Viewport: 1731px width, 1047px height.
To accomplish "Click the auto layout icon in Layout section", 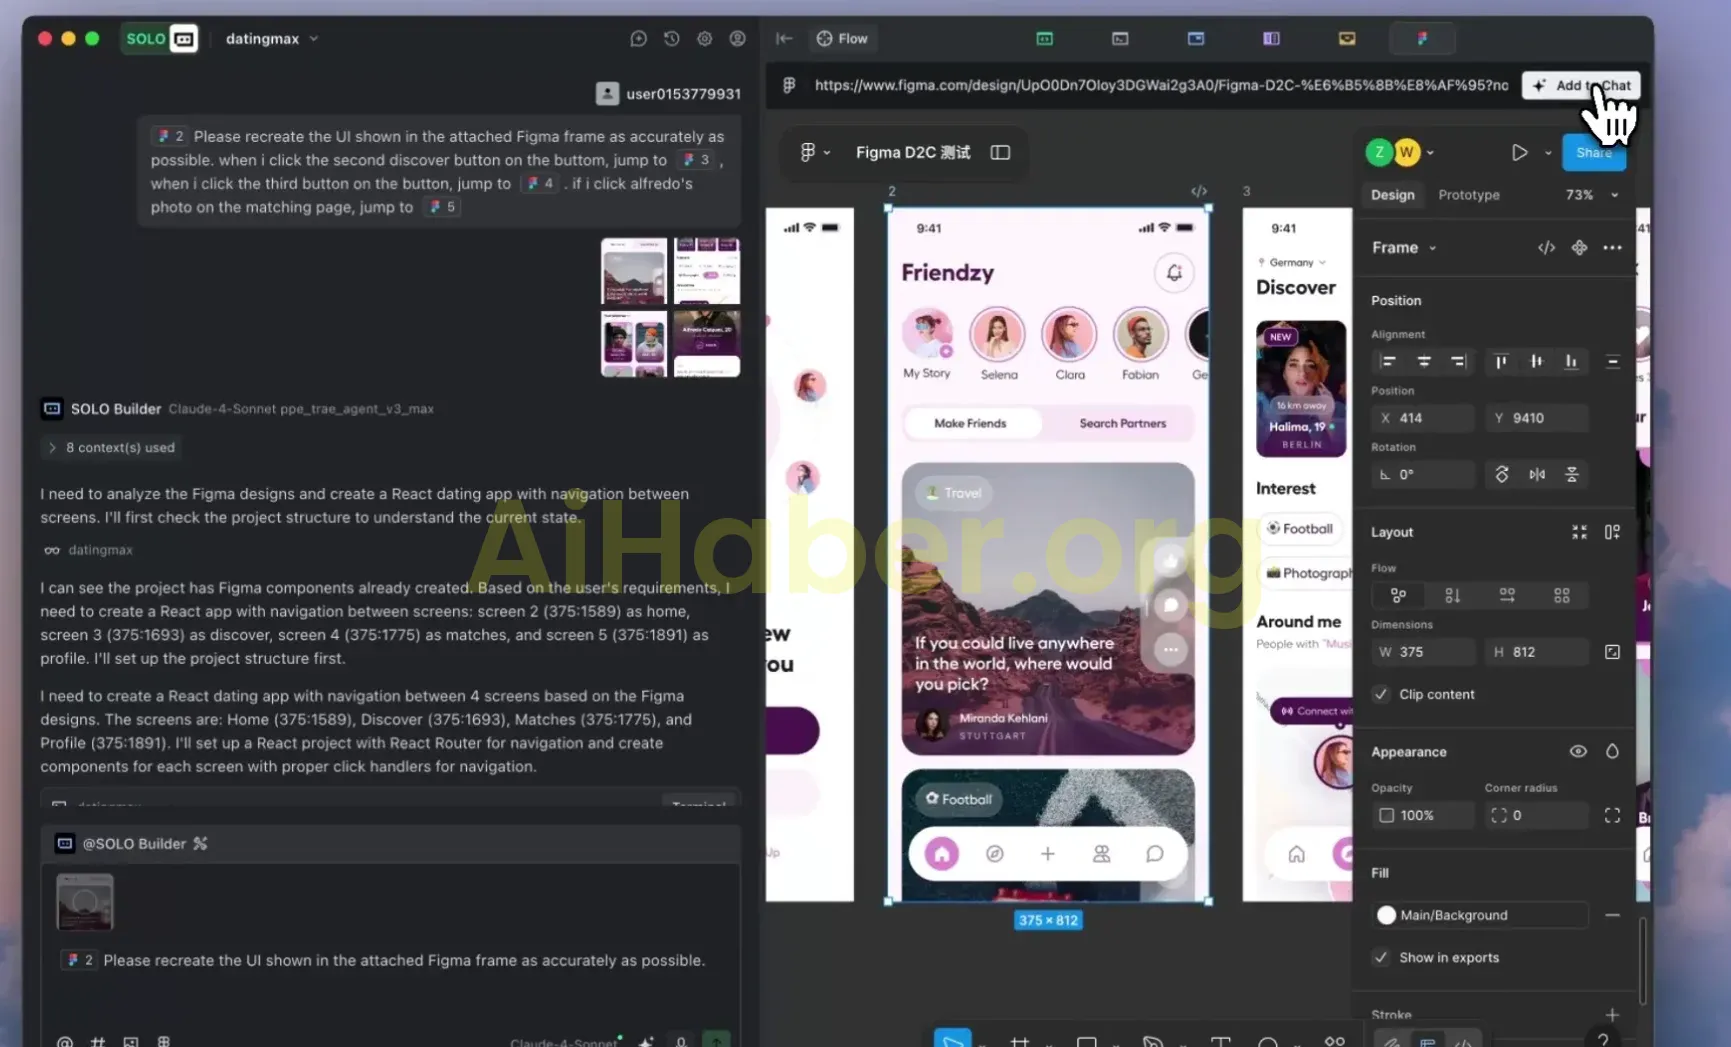I will pyautogui.click(x=1612, y=533).
